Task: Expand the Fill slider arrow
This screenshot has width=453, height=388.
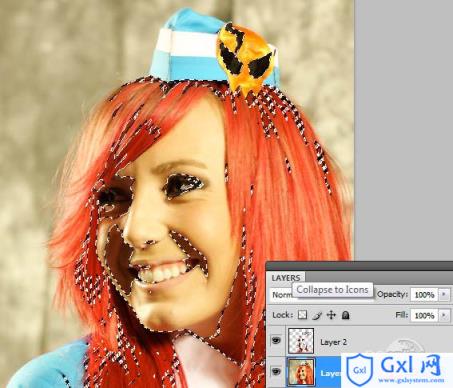Action: pyautogui.click(x=444, y=315)
